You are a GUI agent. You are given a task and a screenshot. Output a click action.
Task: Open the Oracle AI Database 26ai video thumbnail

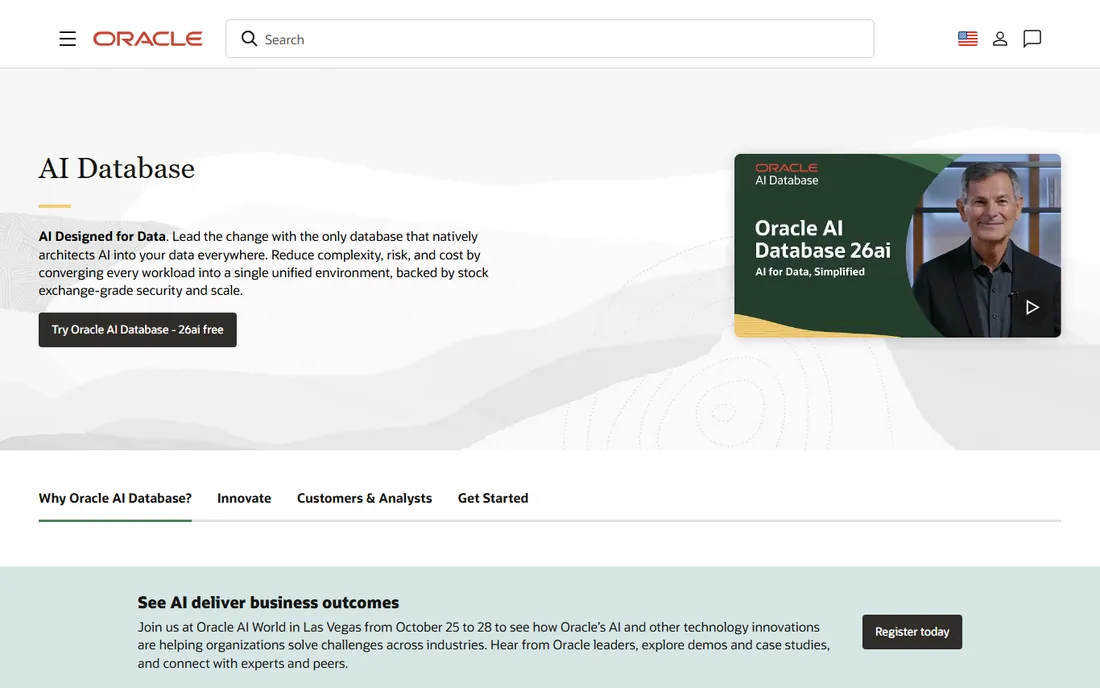(x=897, y=245)
